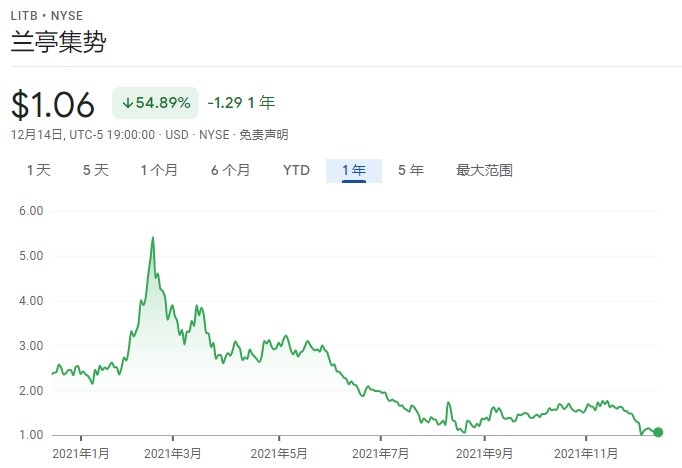
Task: Click the down arrow icon in percentage badge
Action: coord(127,103)
